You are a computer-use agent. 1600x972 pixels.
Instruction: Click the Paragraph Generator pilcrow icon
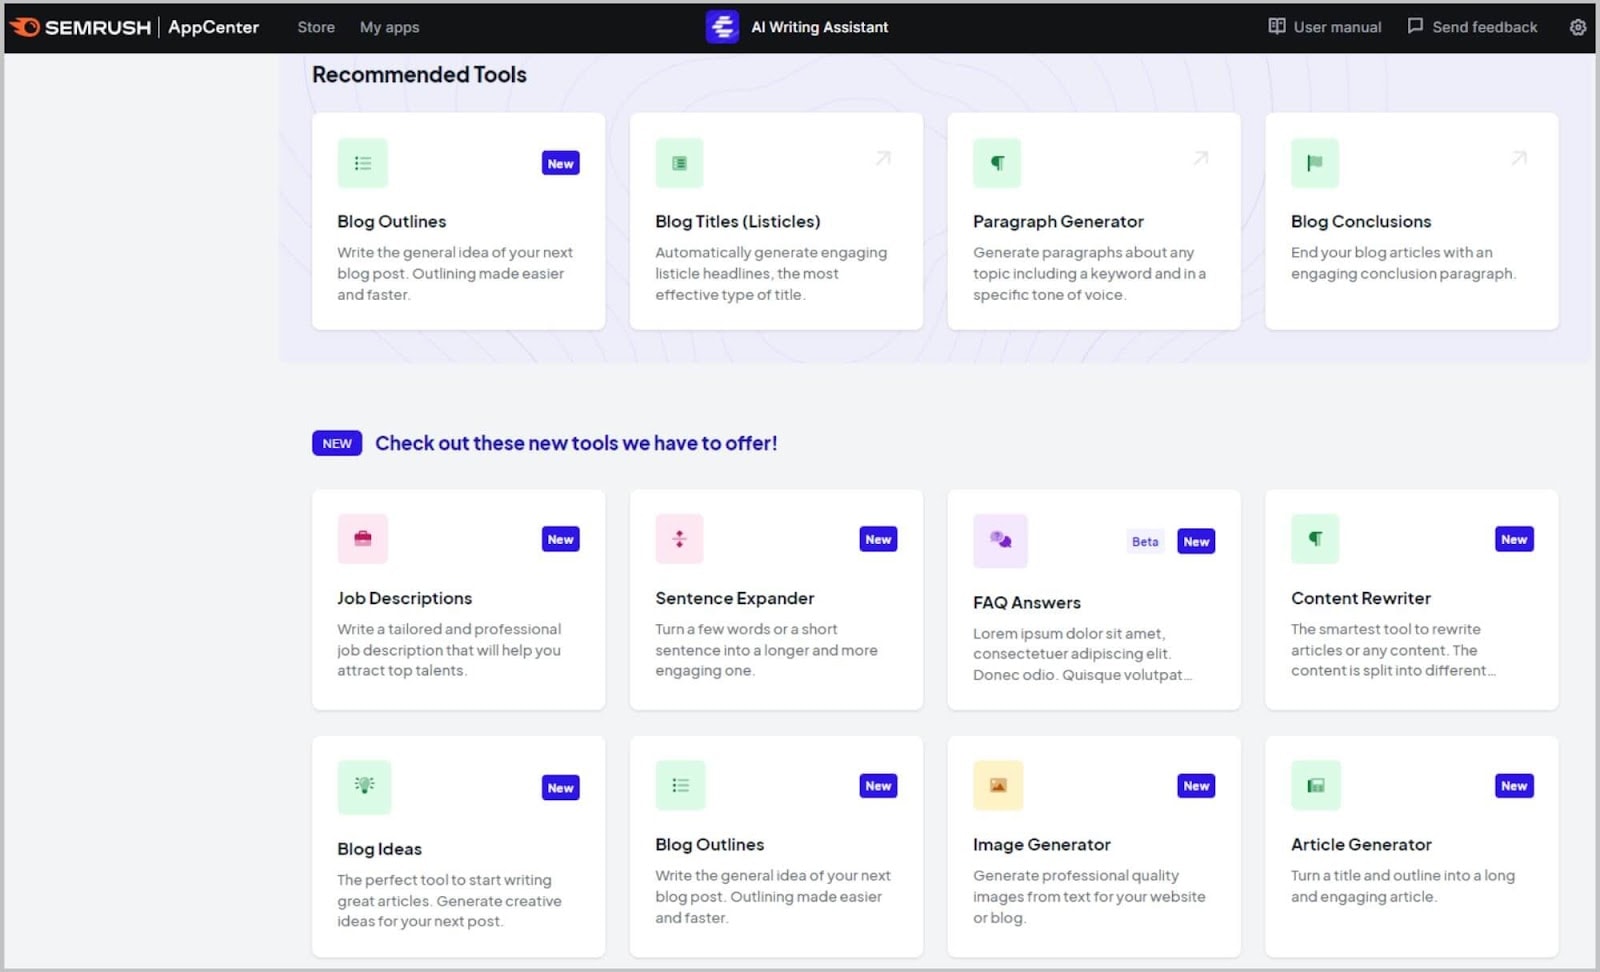(x=996, y=162)
